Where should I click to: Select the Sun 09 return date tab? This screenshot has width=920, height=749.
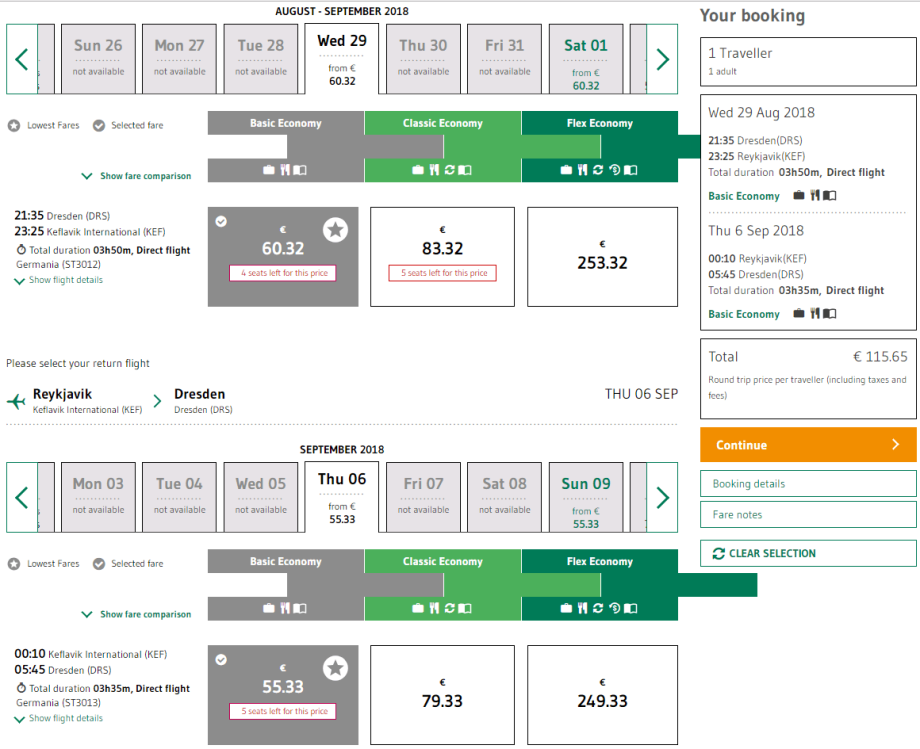pyautogui.click(x=586, y=497)
